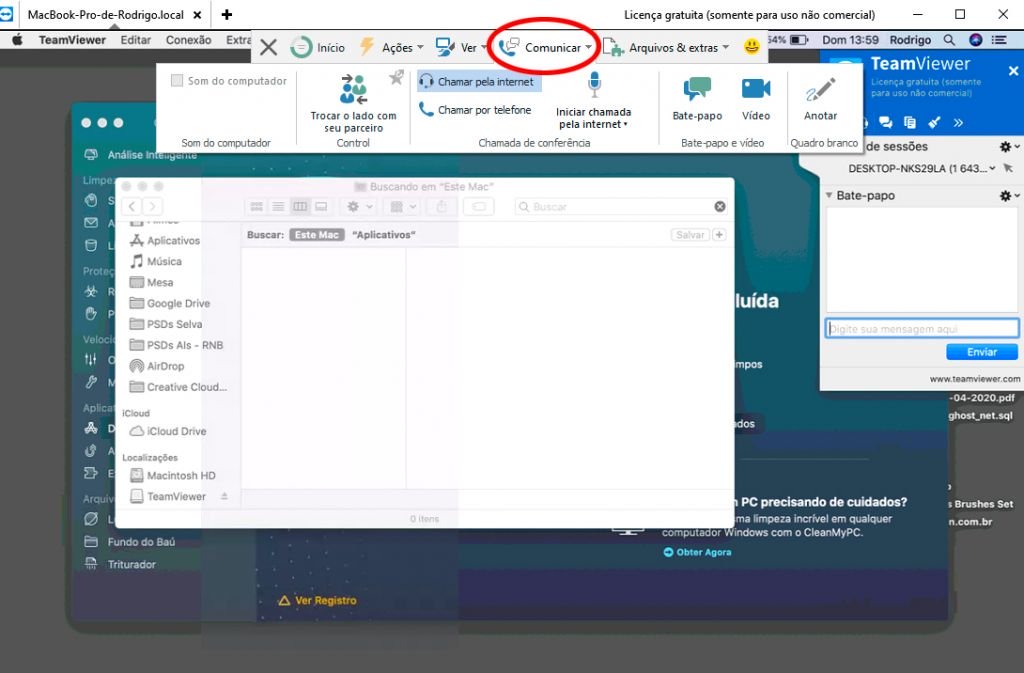Image resolution: width=1024 pixels, height=673 pixels.
Task: Click Siri icon in Mac menu bar
Action: [975, 40]
